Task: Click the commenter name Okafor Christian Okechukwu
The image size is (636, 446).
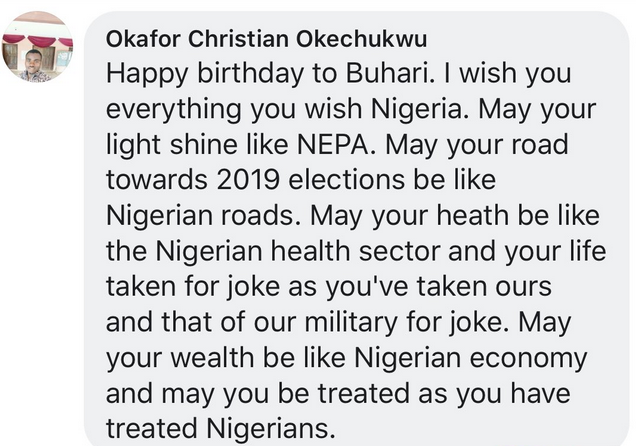Action: (266, 40)
